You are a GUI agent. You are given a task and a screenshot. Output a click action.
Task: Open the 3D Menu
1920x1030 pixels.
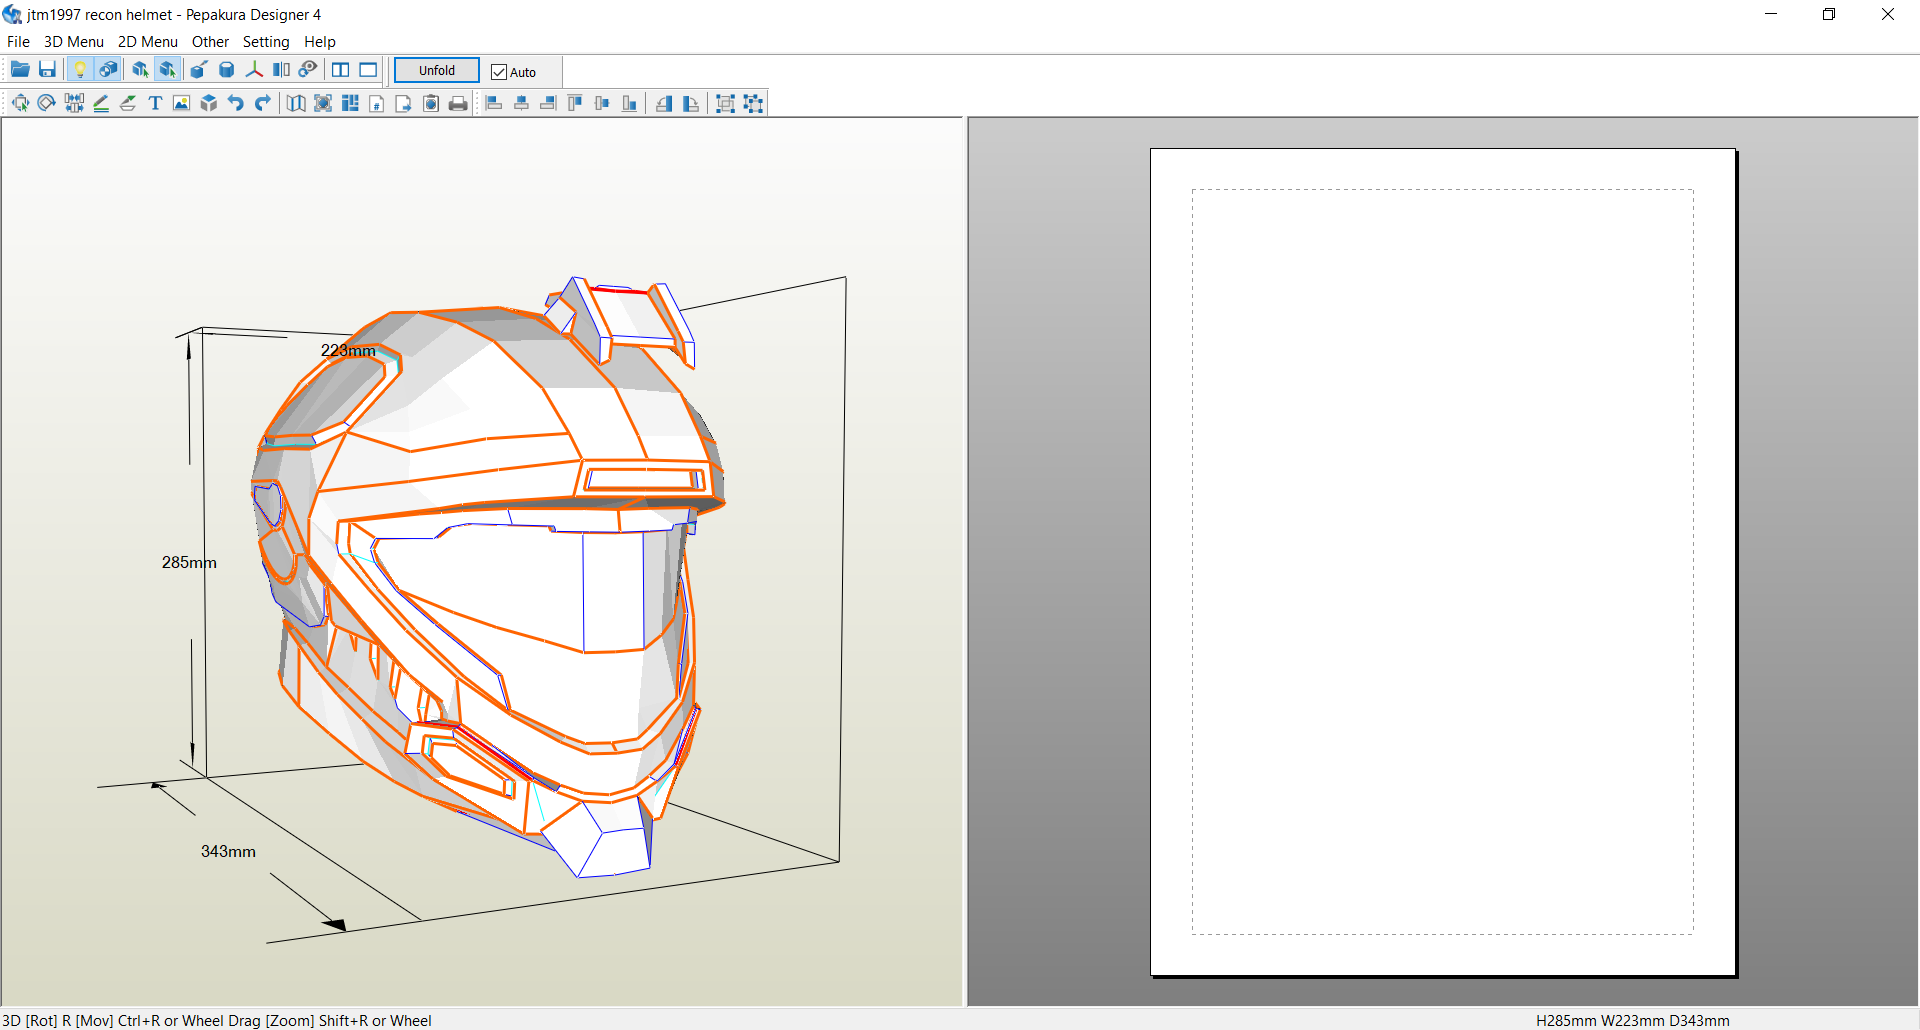(74, 42)
